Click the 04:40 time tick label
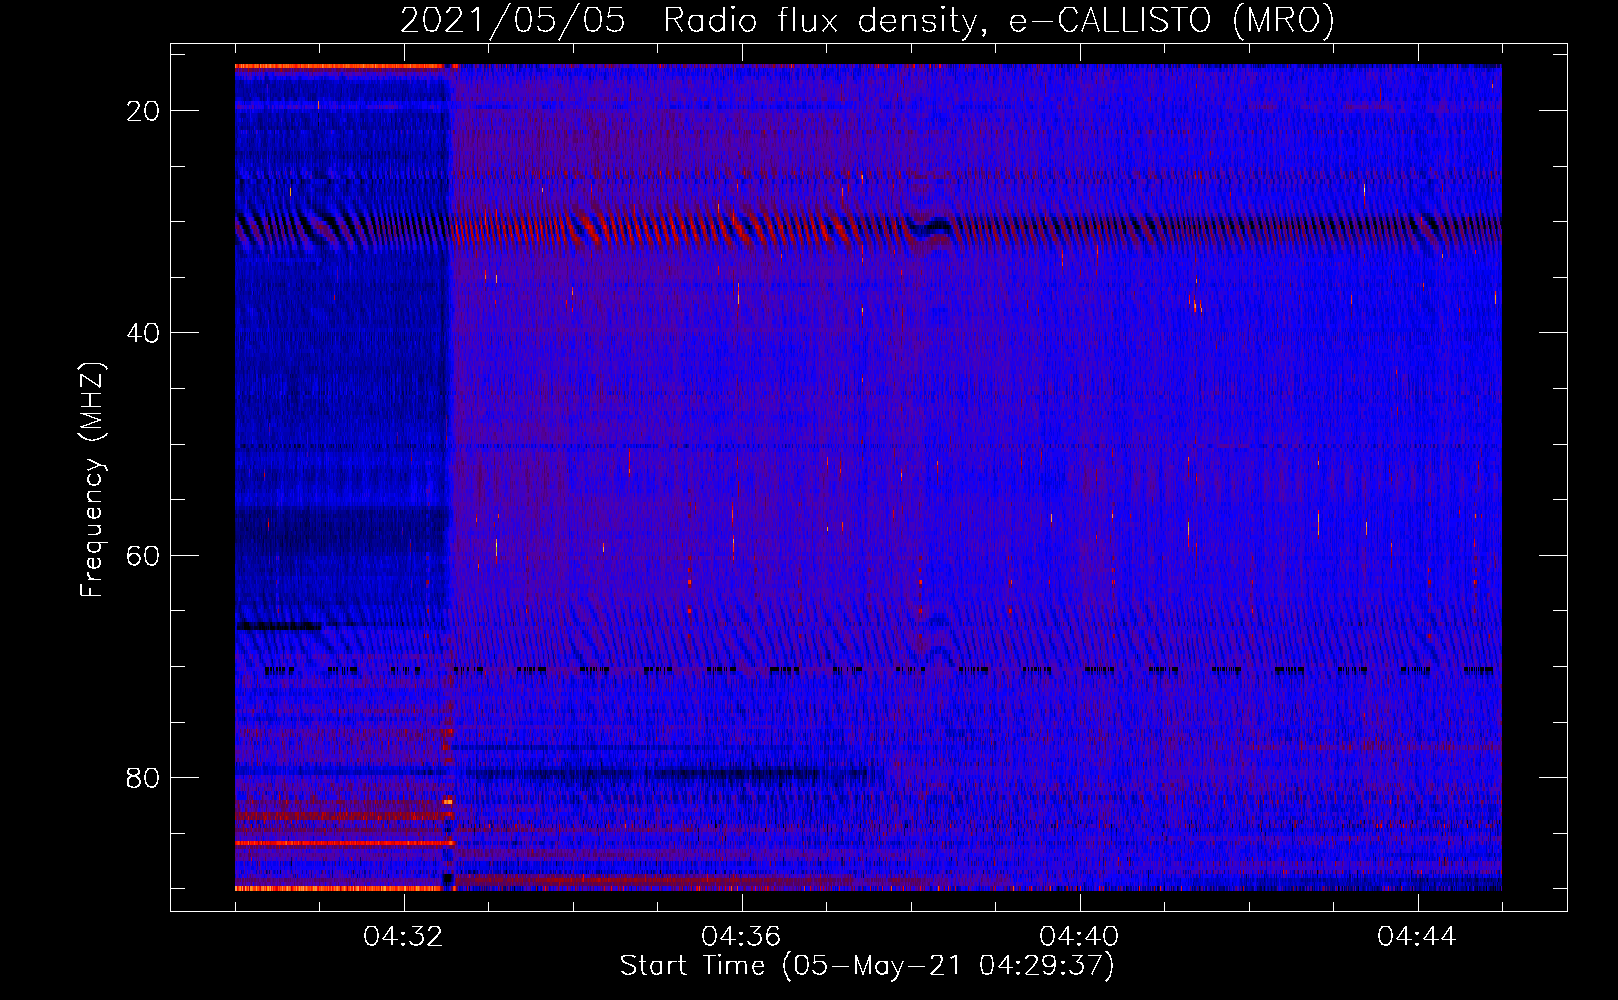1618x1000 pixels. pos(1080,936)
